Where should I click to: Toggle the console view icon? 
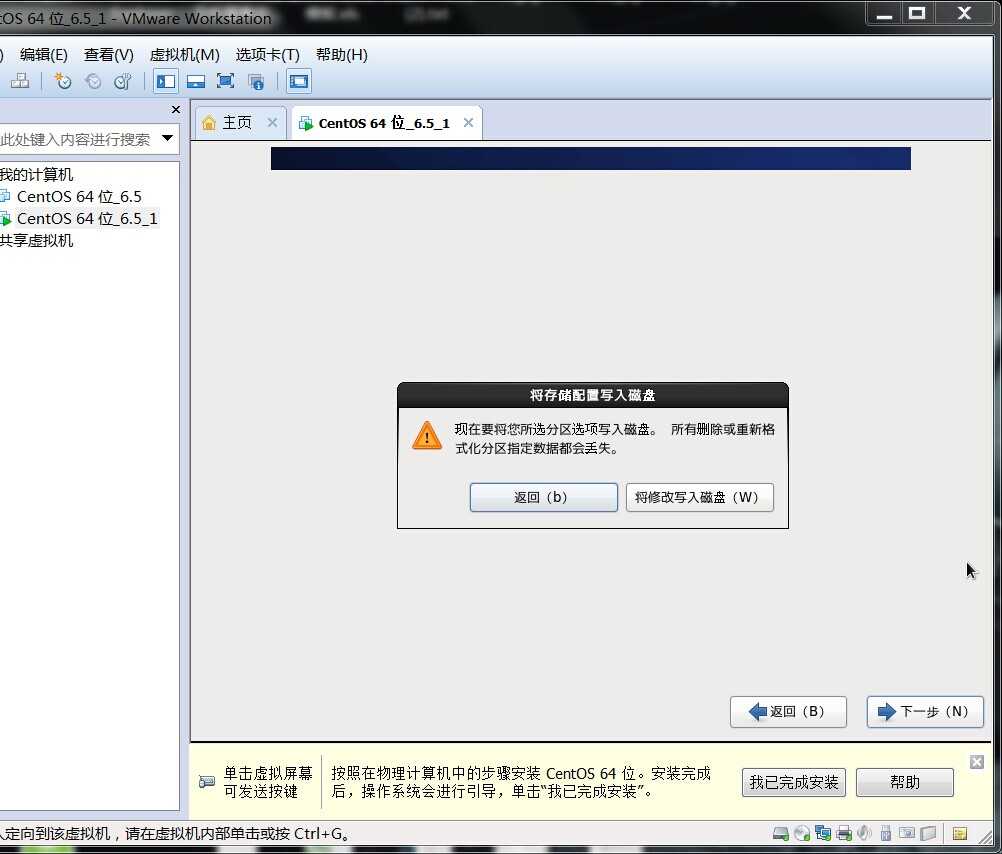(x=298, y=81)
